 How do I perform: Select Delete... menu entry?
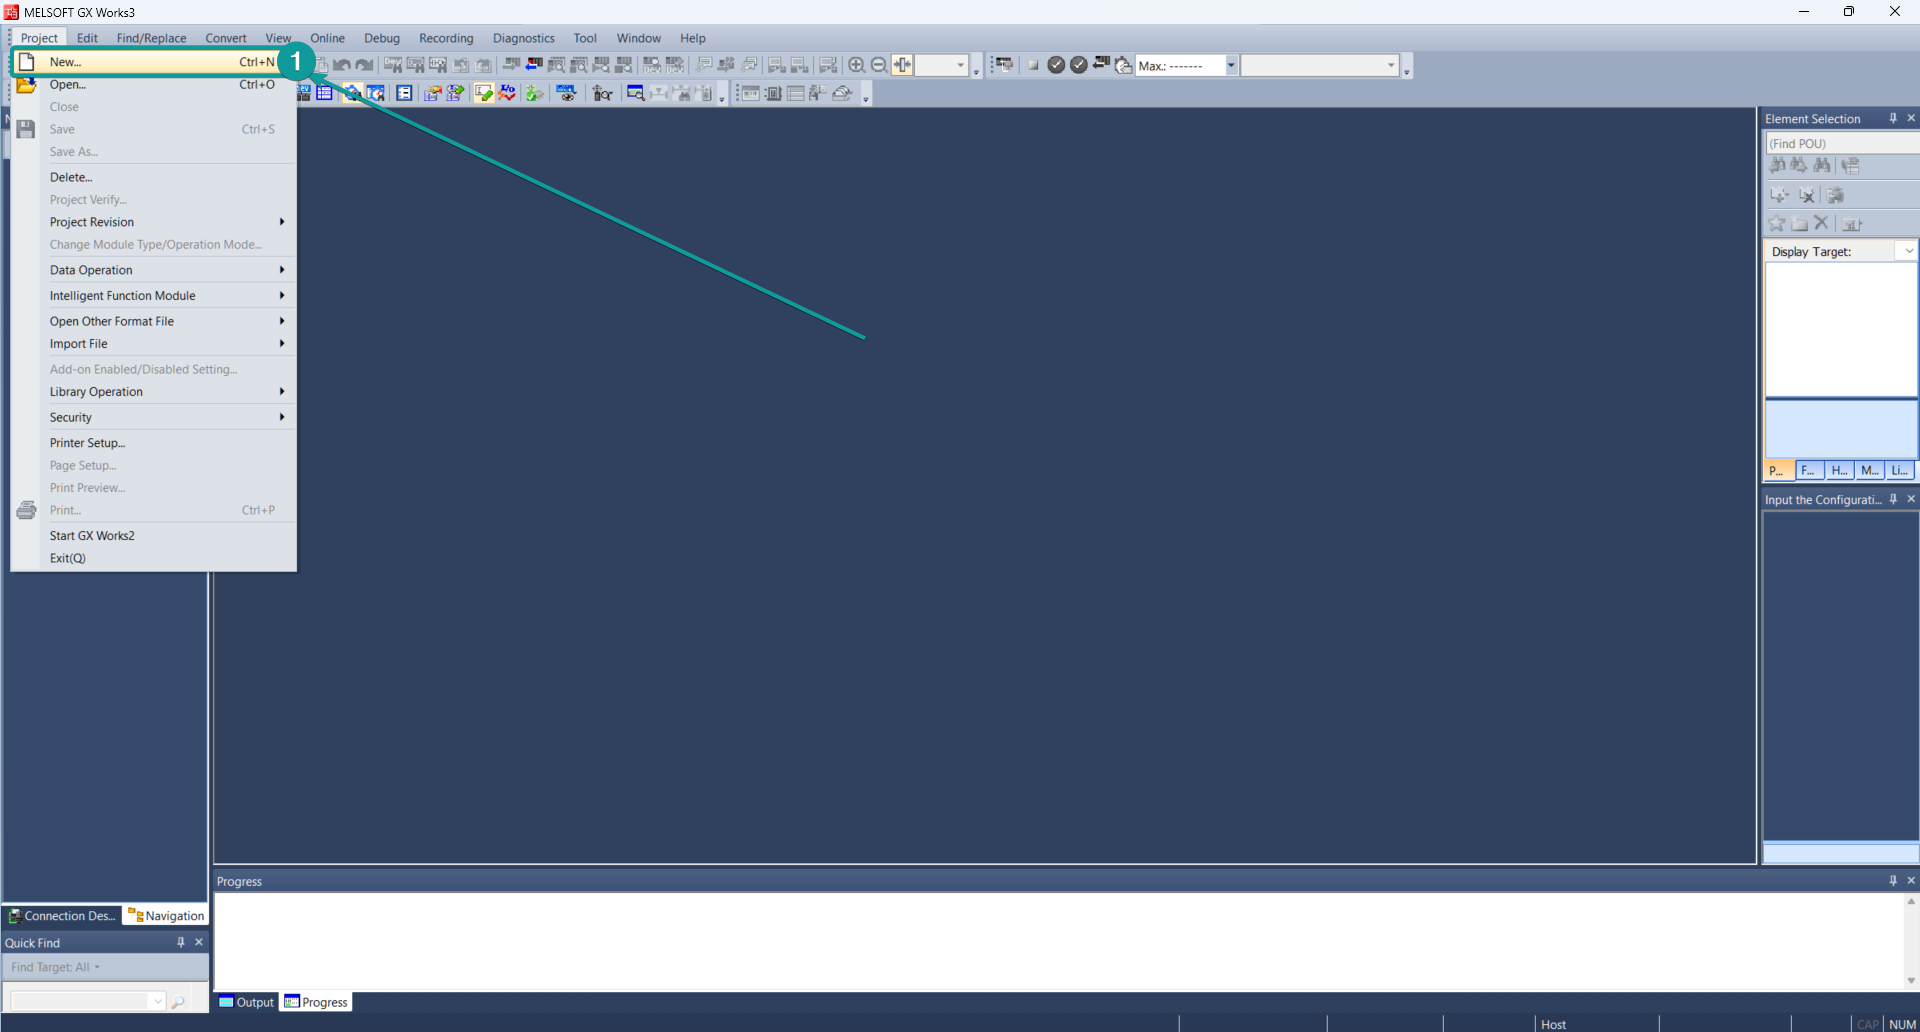152,177
